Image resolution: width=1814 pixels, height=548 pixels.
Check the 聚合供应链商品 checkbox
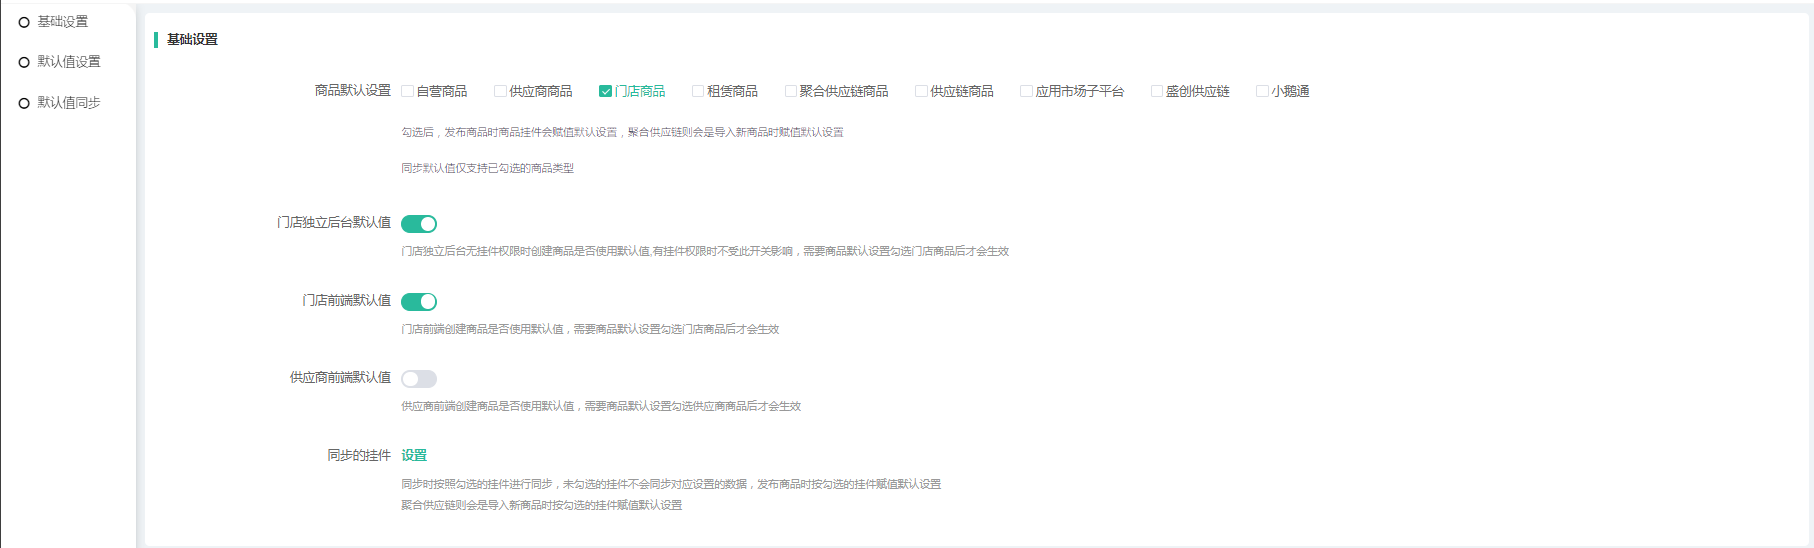(x=791, y=91)
